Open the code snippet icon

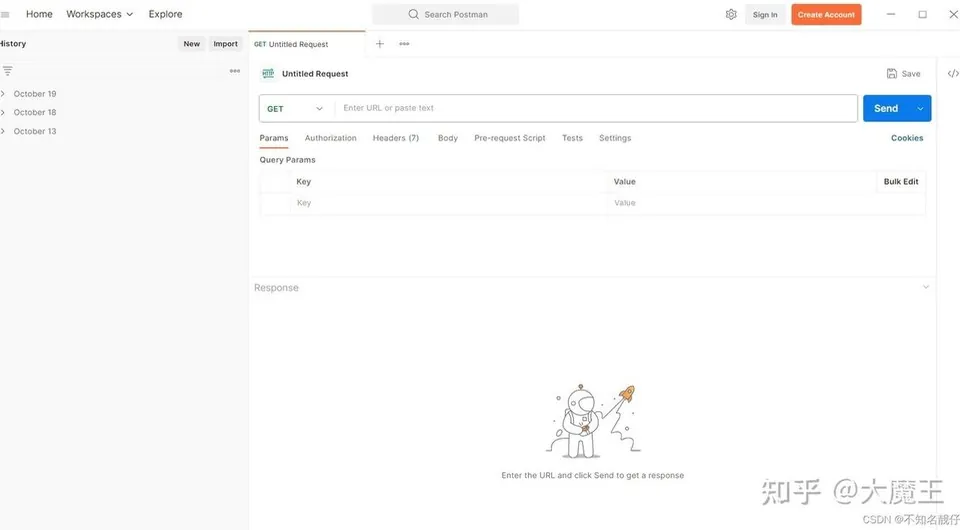(x=953, y=73)
